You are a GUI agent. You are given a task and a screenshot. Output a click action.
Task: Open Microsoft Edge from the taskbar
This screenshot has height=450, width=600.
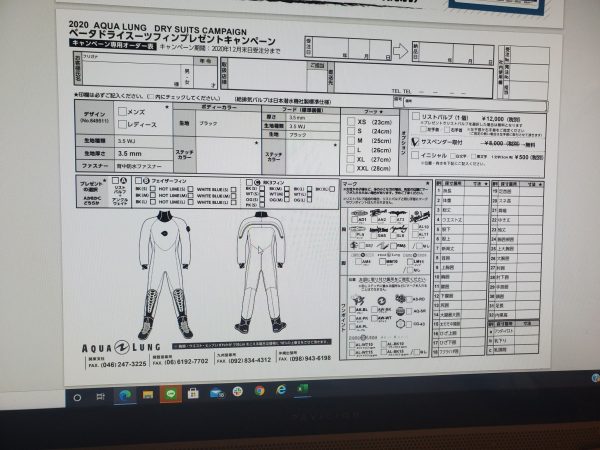pyautogui.click(x=125, y=394)
